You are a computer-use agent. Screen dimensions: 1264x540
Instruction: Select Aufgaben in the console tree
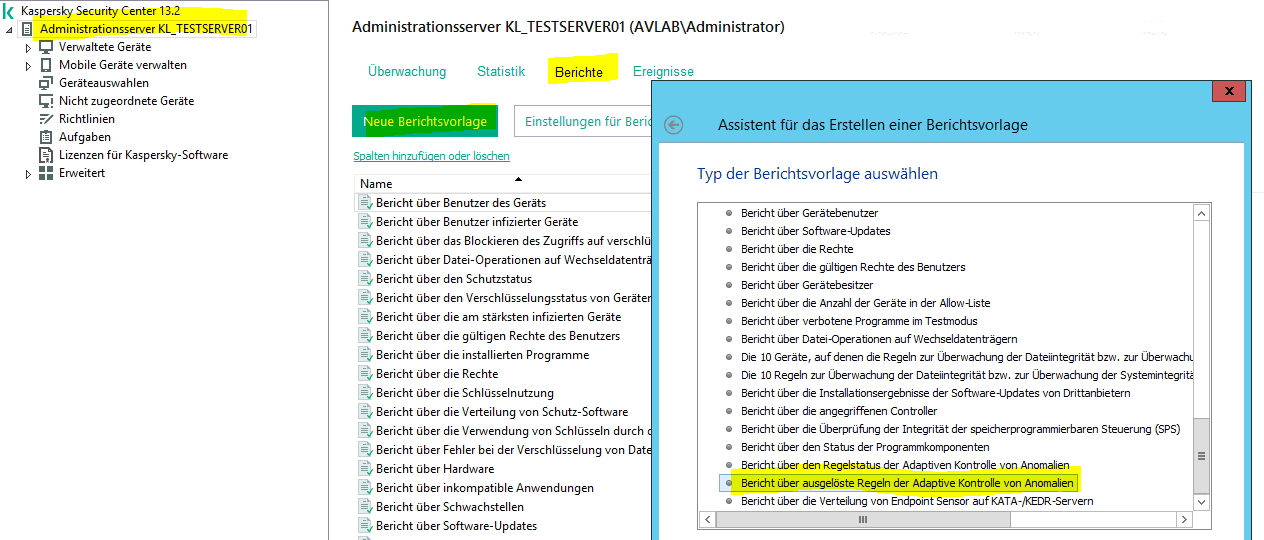(85, 137)
